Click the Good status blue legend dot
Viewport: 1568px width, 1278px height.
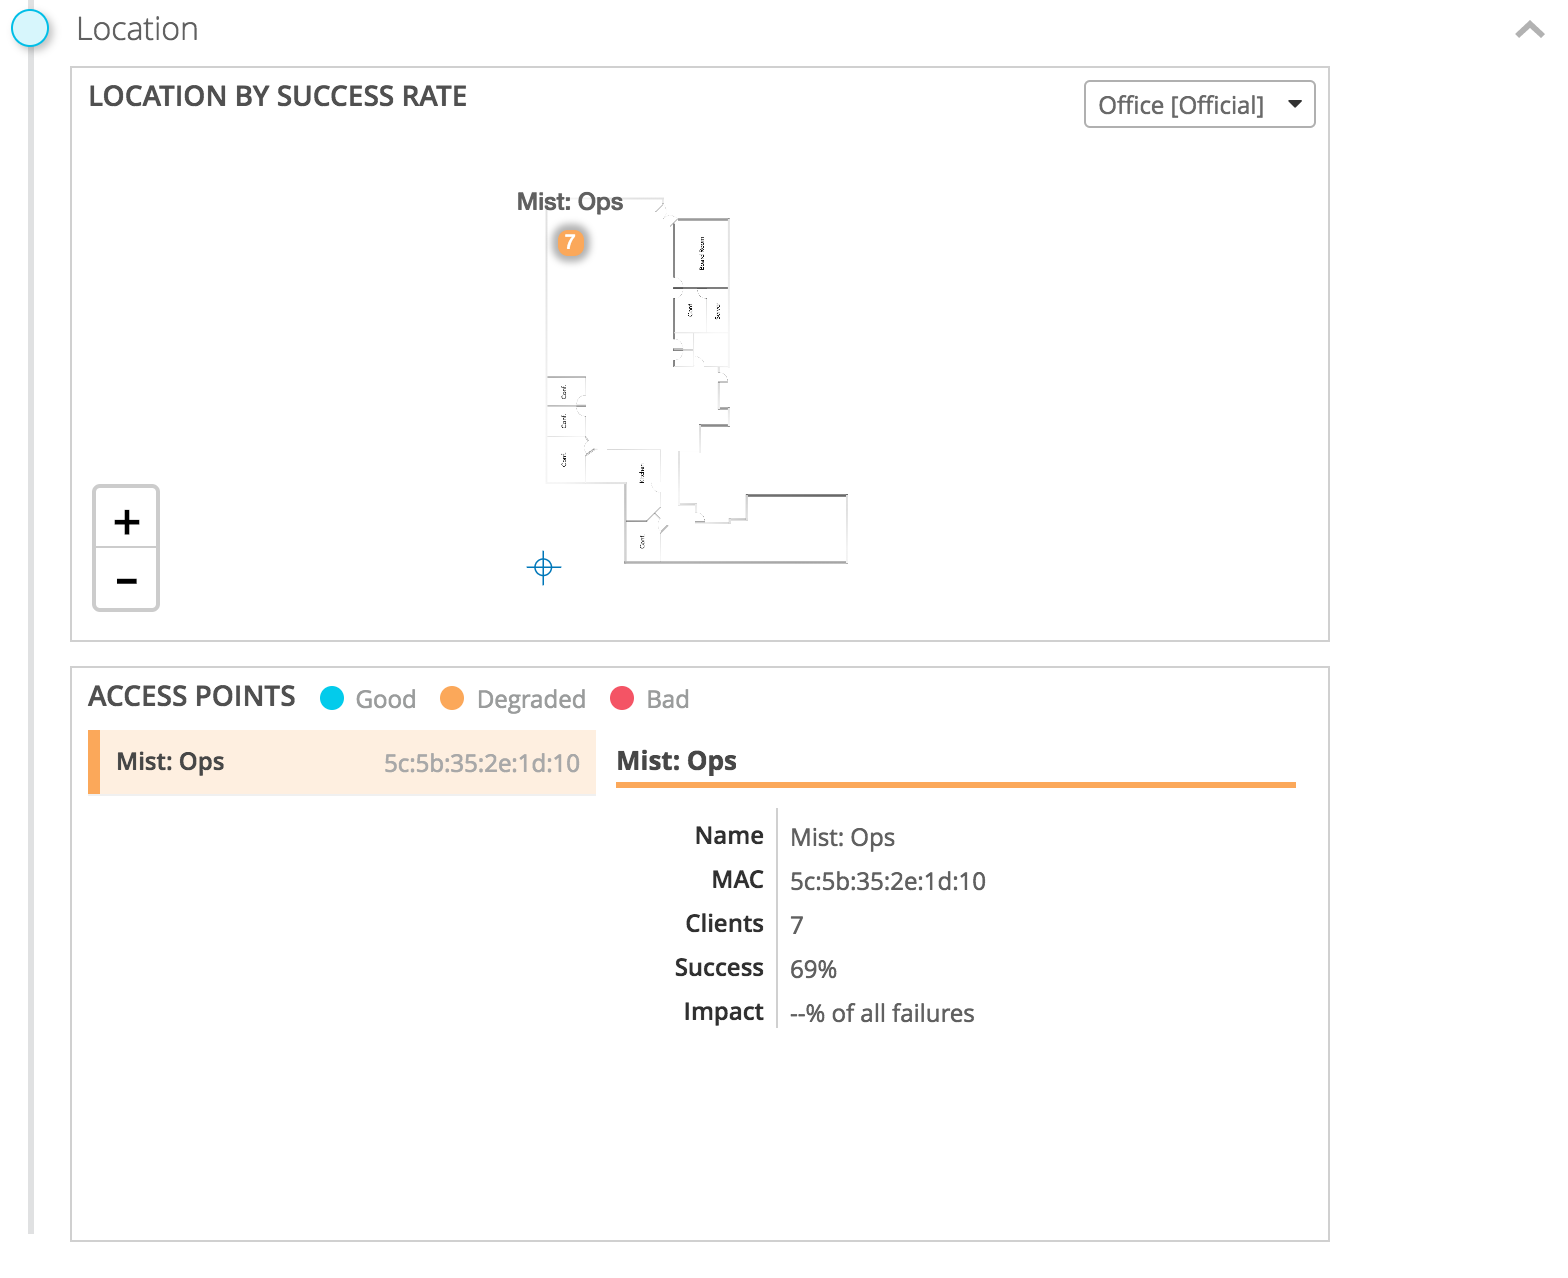pyautogui.click(x=332, y=699)
